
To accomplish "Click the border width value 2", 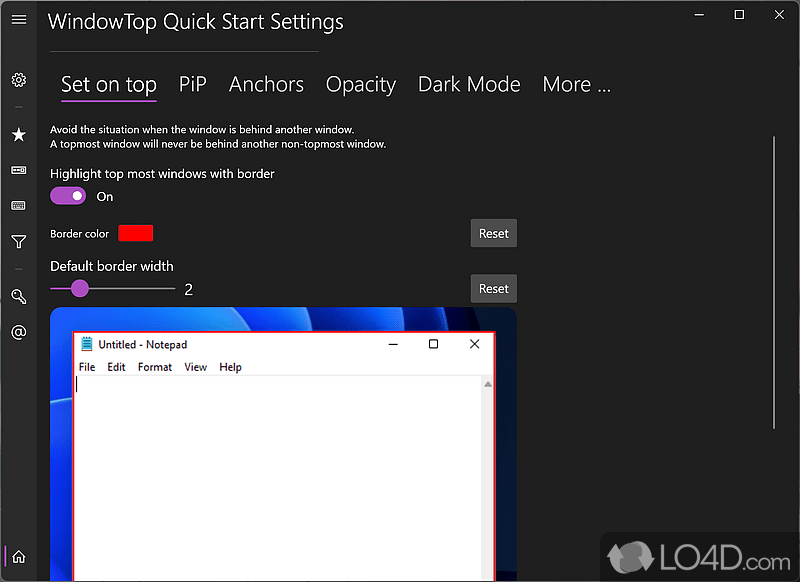I will 188,290.
